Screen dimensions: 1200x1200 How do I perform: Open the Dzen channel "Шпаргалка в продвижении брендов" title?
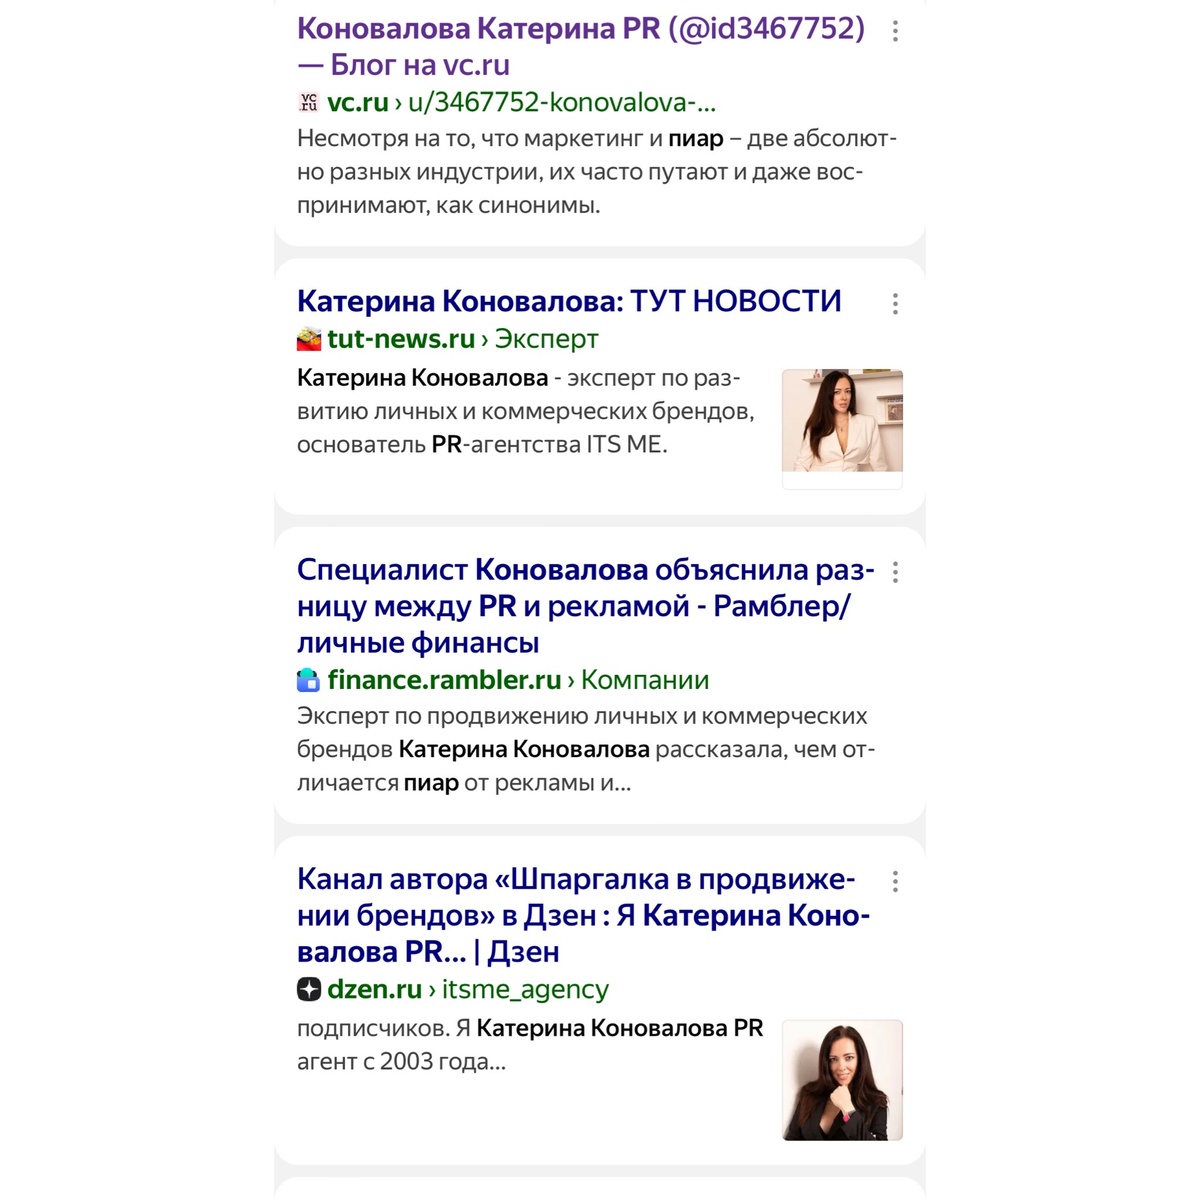click(x=583, y=915)
